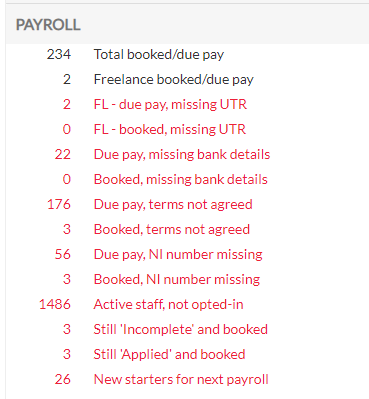This screenshot has width=369, height=399.
Task: Click the 234 total count number
Action: pos(59,54)
